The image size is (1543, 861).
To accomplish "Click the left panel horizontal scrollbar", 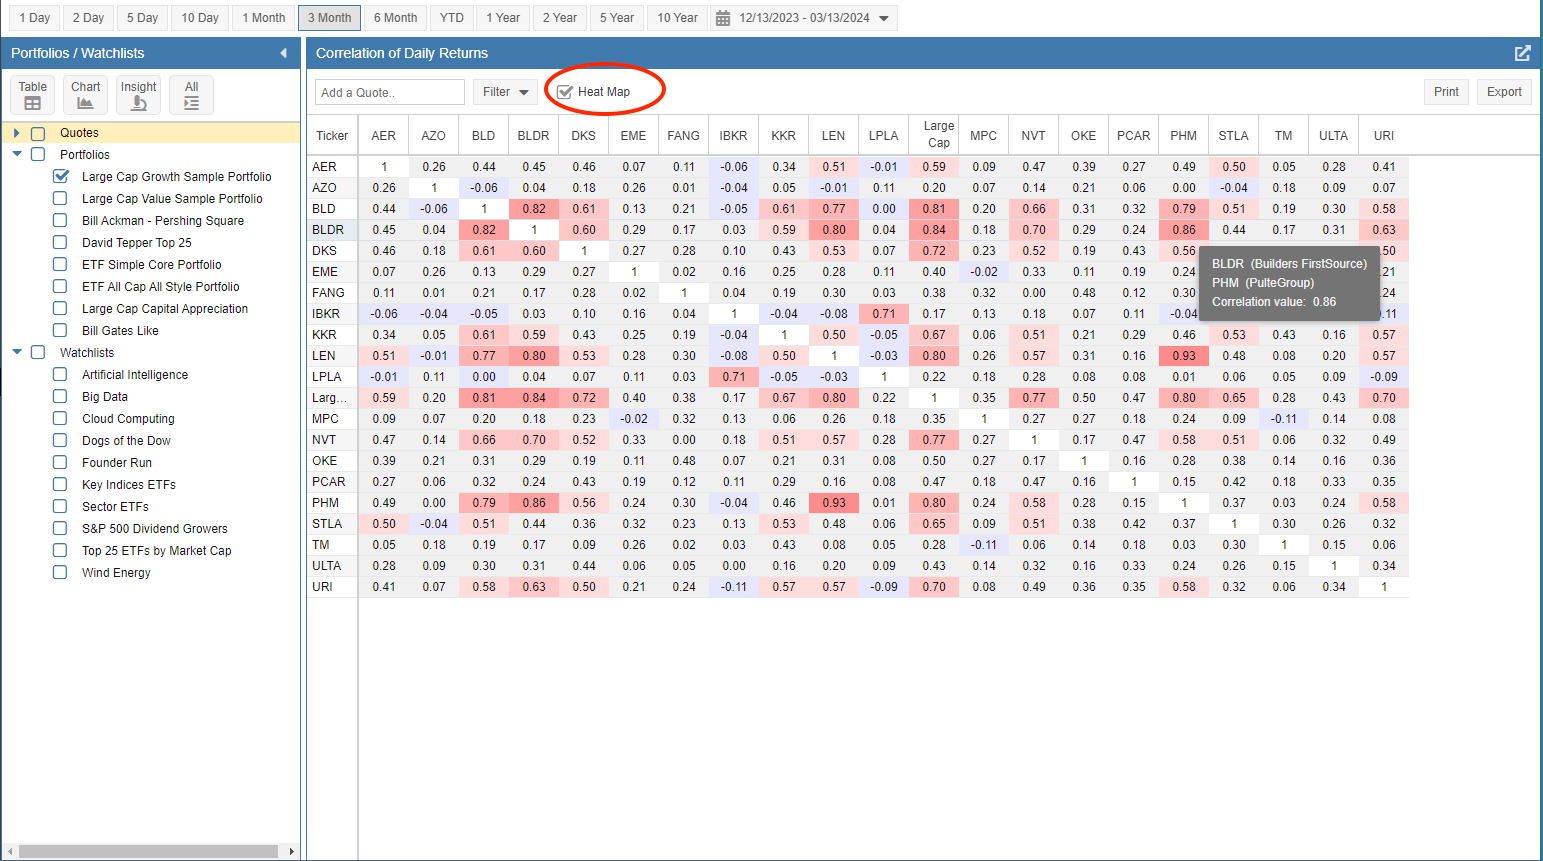I will (x=148, y=851).
